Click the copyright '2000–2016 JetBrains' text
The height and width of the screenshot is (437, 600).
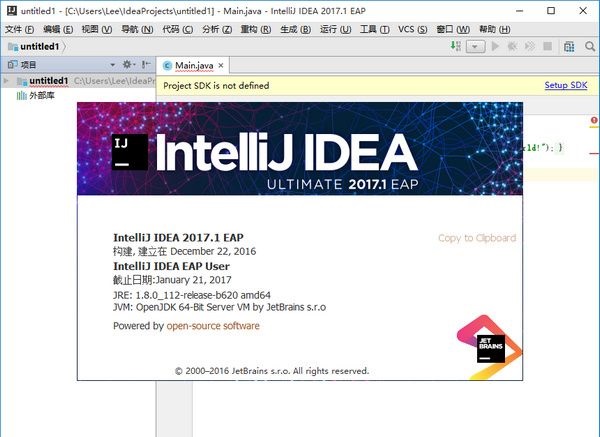(272, 371)
